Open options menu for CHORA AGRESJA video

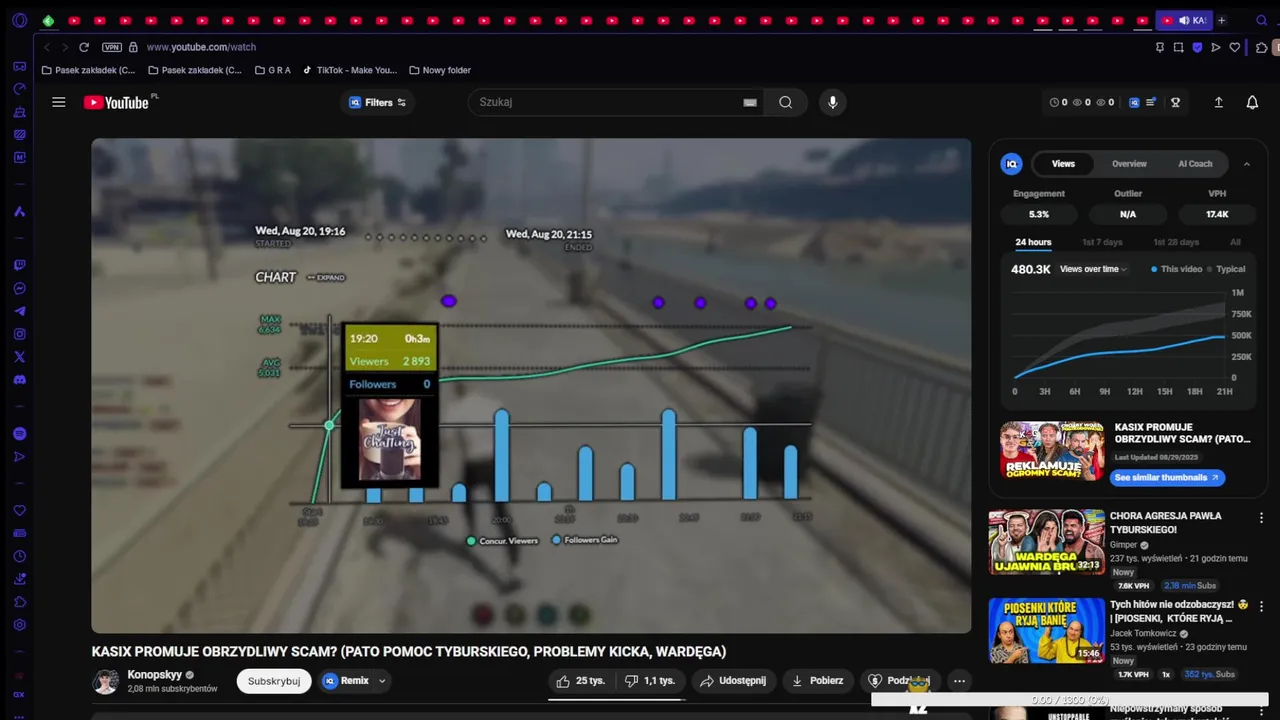(x=1261, y=518)
